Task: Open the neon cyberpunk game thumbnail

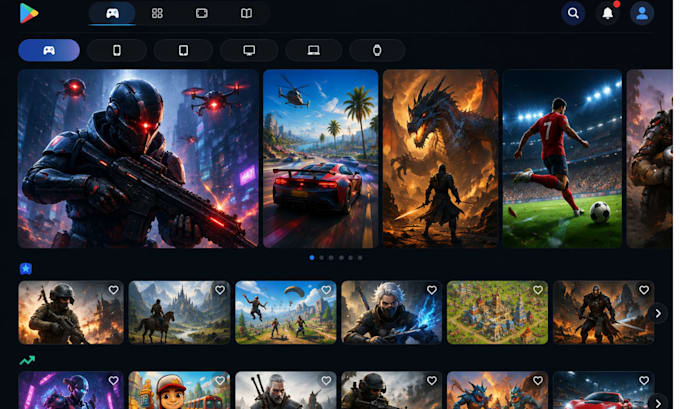Action: click(71, 390)
